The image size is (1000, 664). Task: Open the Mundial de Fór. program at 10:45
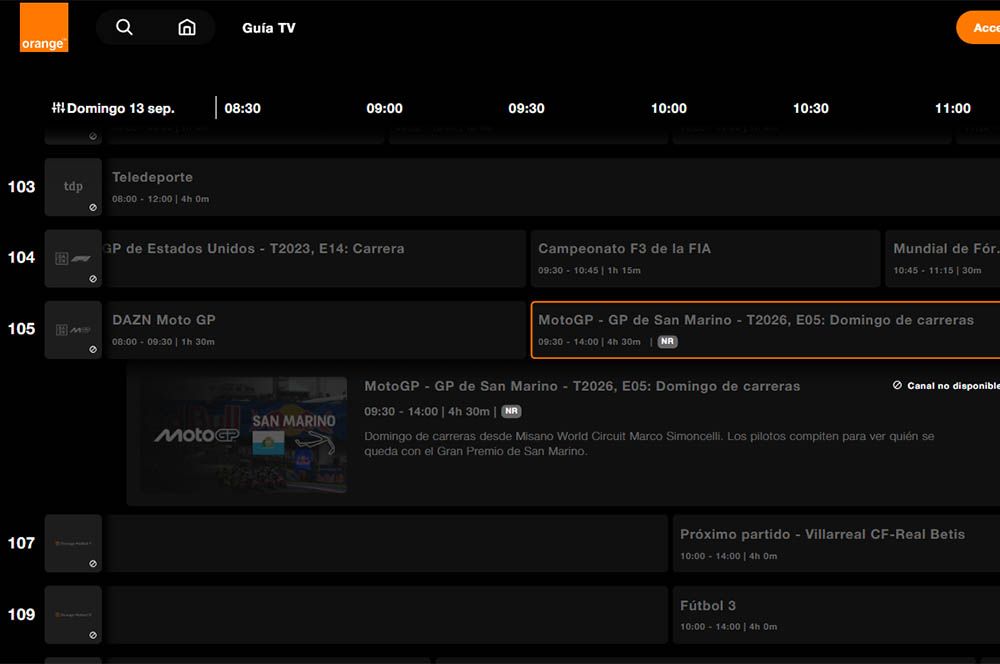943,258
